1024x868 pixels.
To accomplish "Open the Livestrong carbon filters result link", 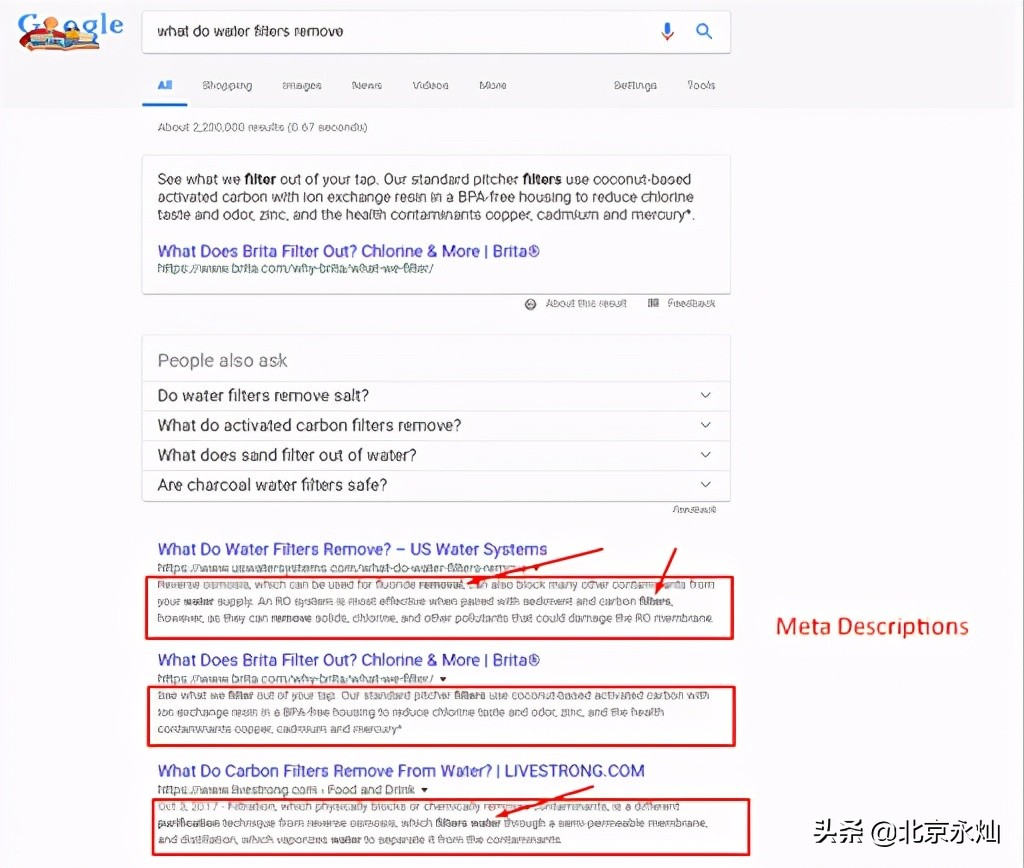I will [400, 771].
